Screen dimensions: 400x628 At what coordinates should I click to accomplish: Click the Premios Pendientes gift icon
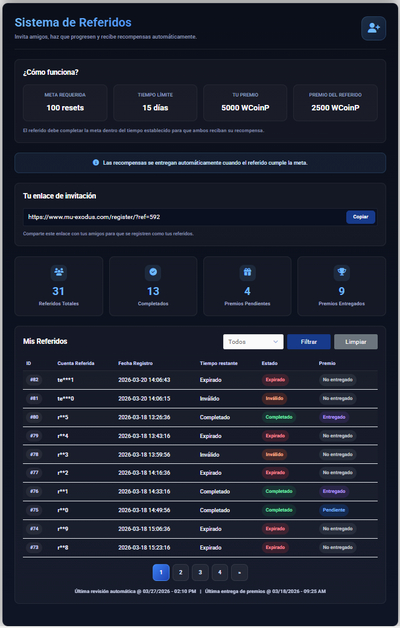247,272
